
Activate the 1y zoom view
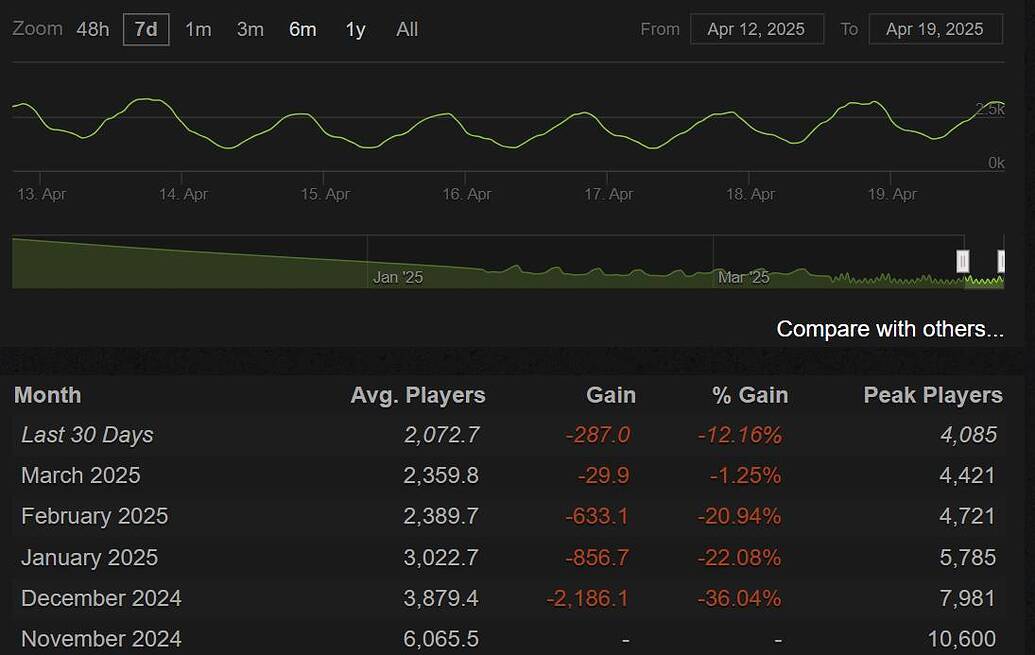click(355, 29)
